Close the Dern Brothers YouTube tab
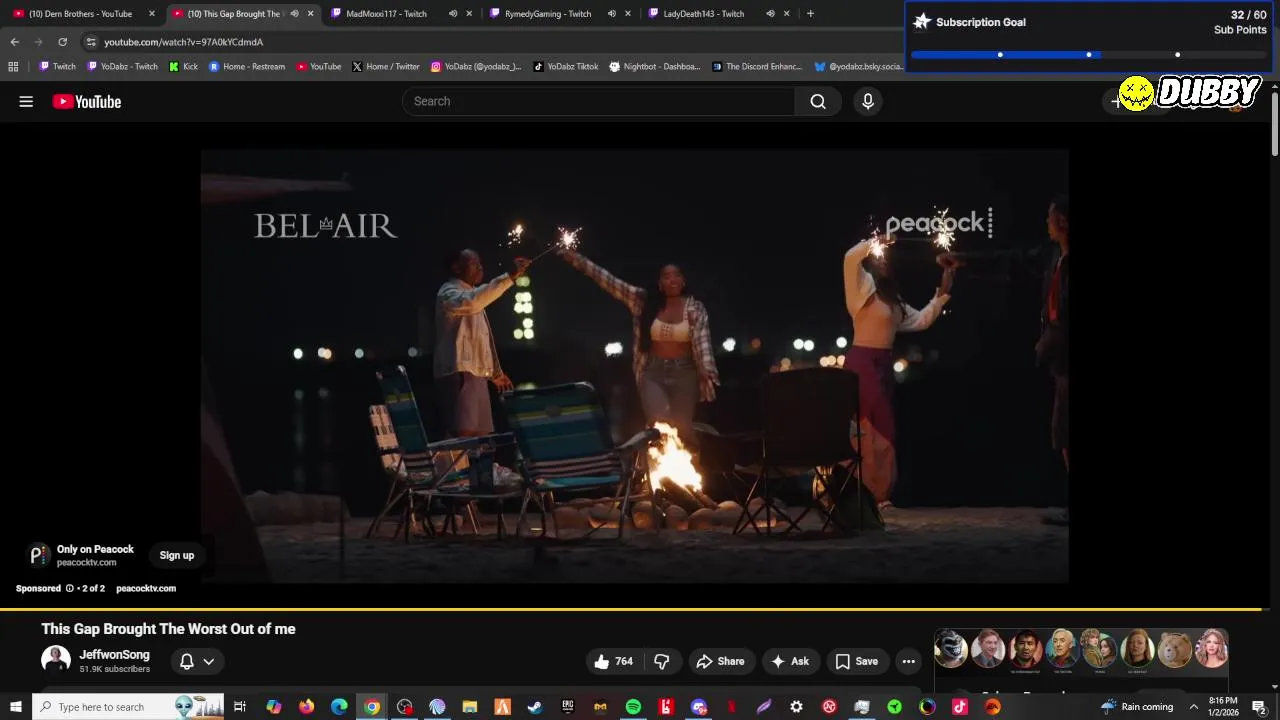This screenshot has width=1280, height=720. [152, 14]
